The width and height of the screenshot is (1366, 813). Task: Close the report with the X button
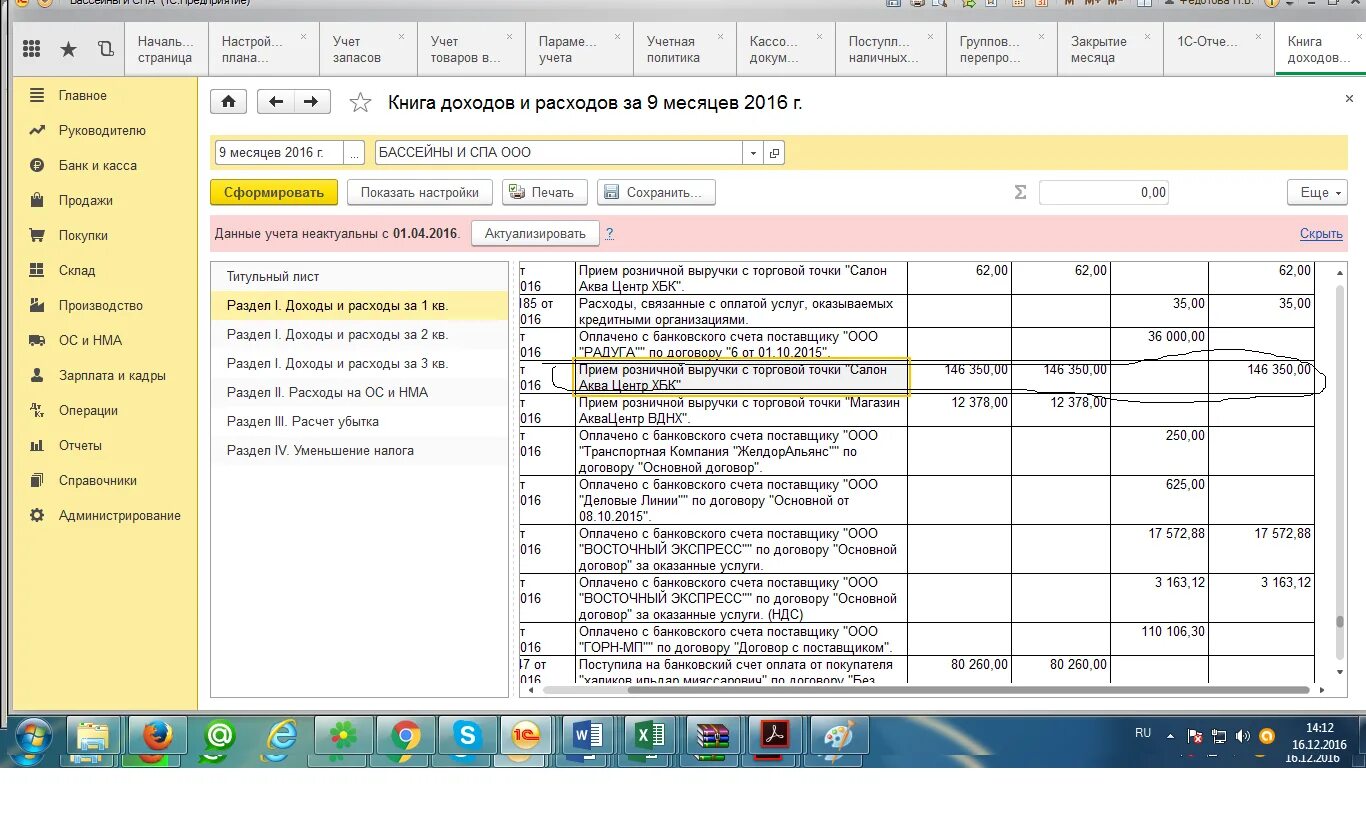(x=1349, y=99)
